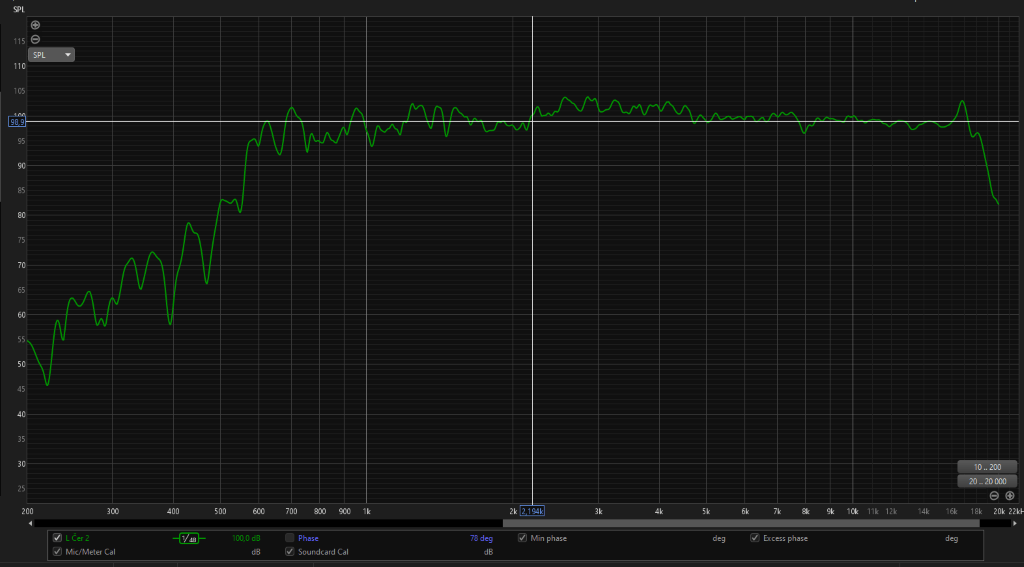Click the 115 dB axis label
The width and height of the screenshot is (1024, 567).
(x=20, y=41)
